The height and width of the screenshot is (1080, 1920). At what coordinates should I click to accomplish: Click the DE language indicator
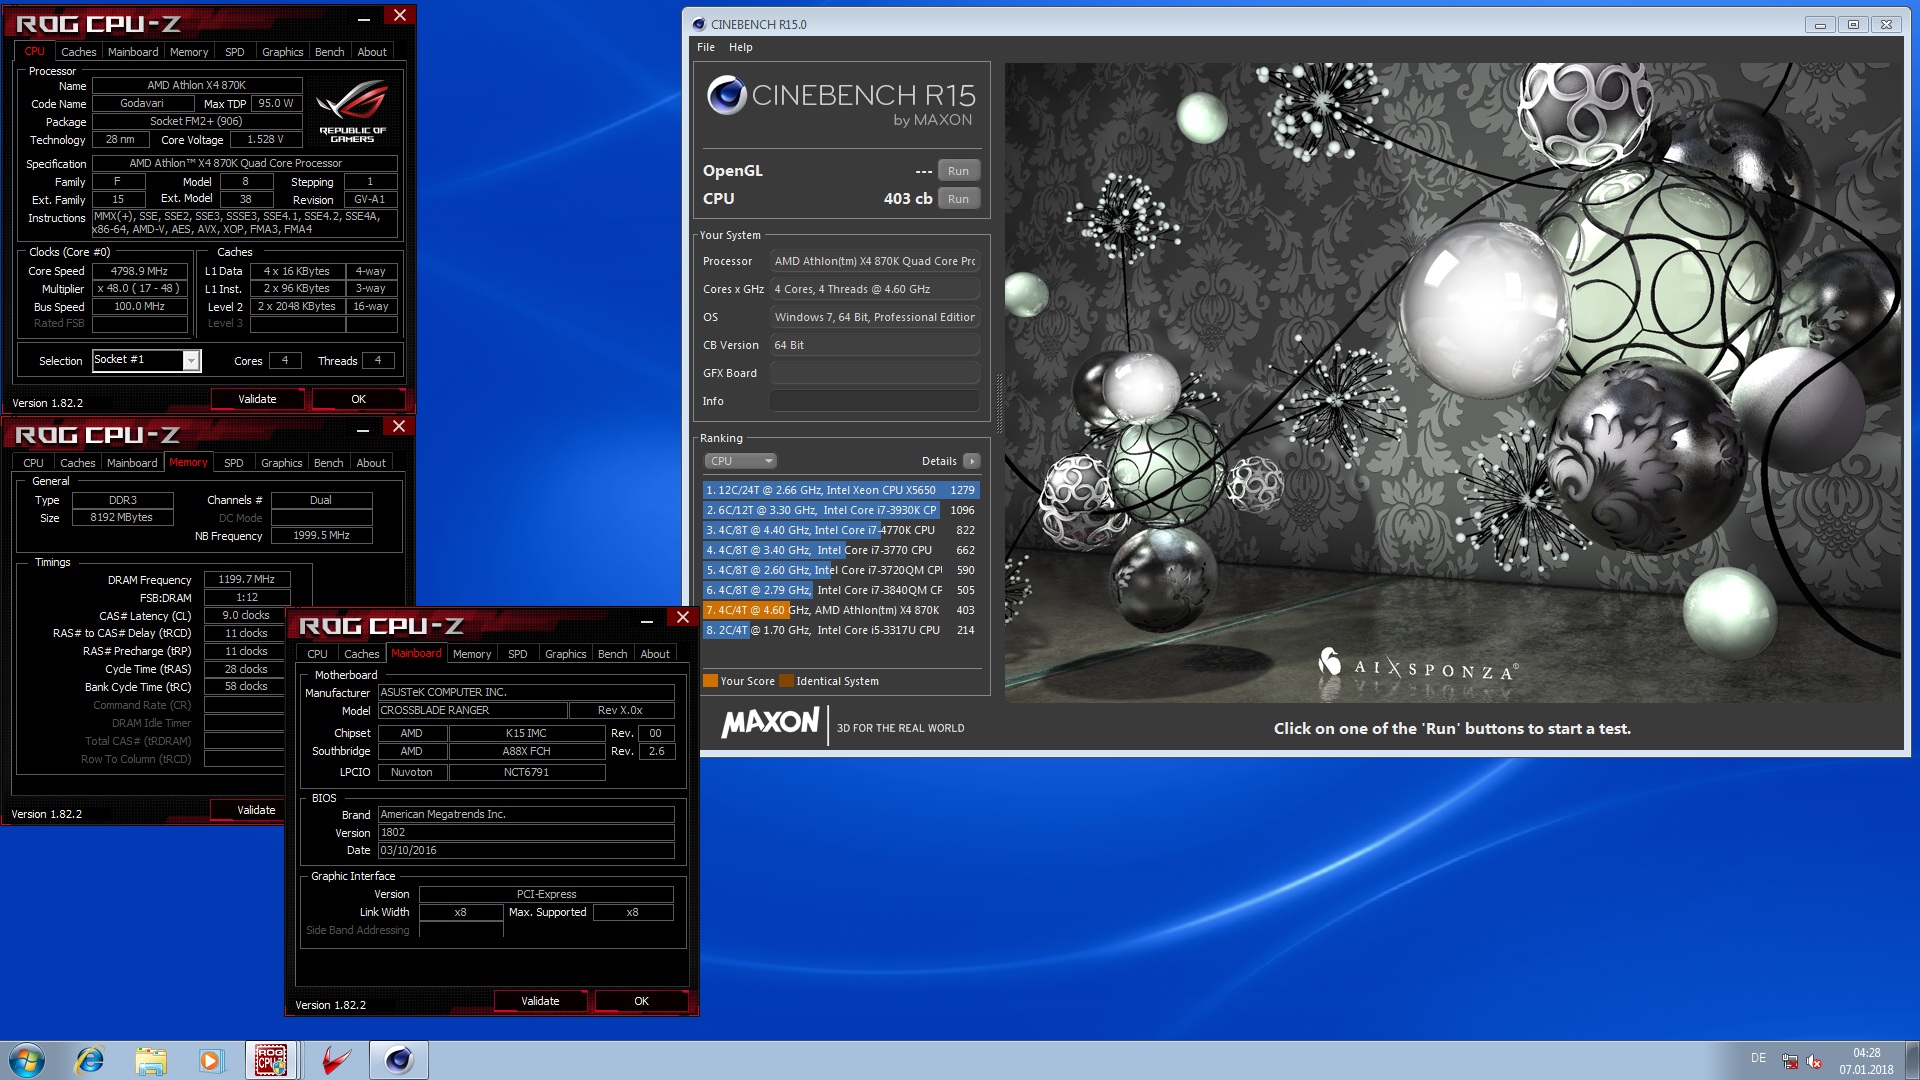pyautogui.click(x=1758, y=1058)
